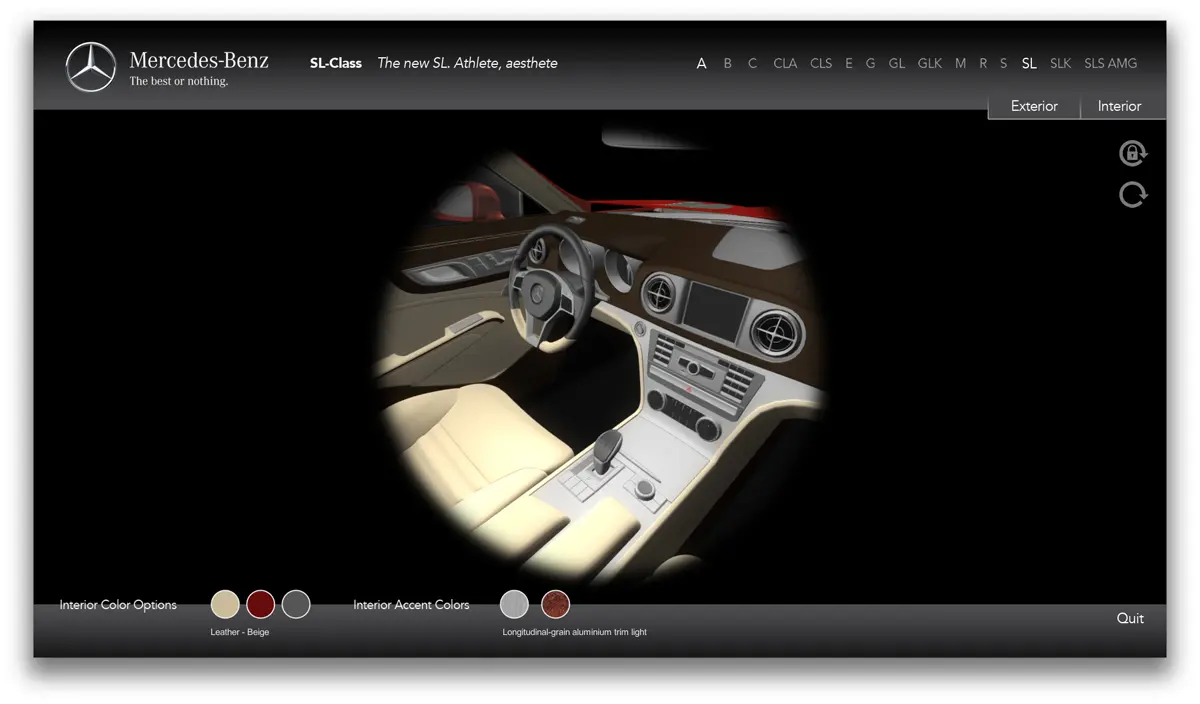Click the Interior Accent Colors label

point(411,605)
